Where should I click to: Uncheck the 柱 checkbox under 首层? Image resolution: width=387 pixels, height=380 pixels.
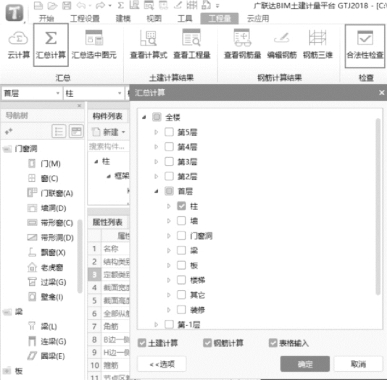pyautogui.click(x=181, y=206)
